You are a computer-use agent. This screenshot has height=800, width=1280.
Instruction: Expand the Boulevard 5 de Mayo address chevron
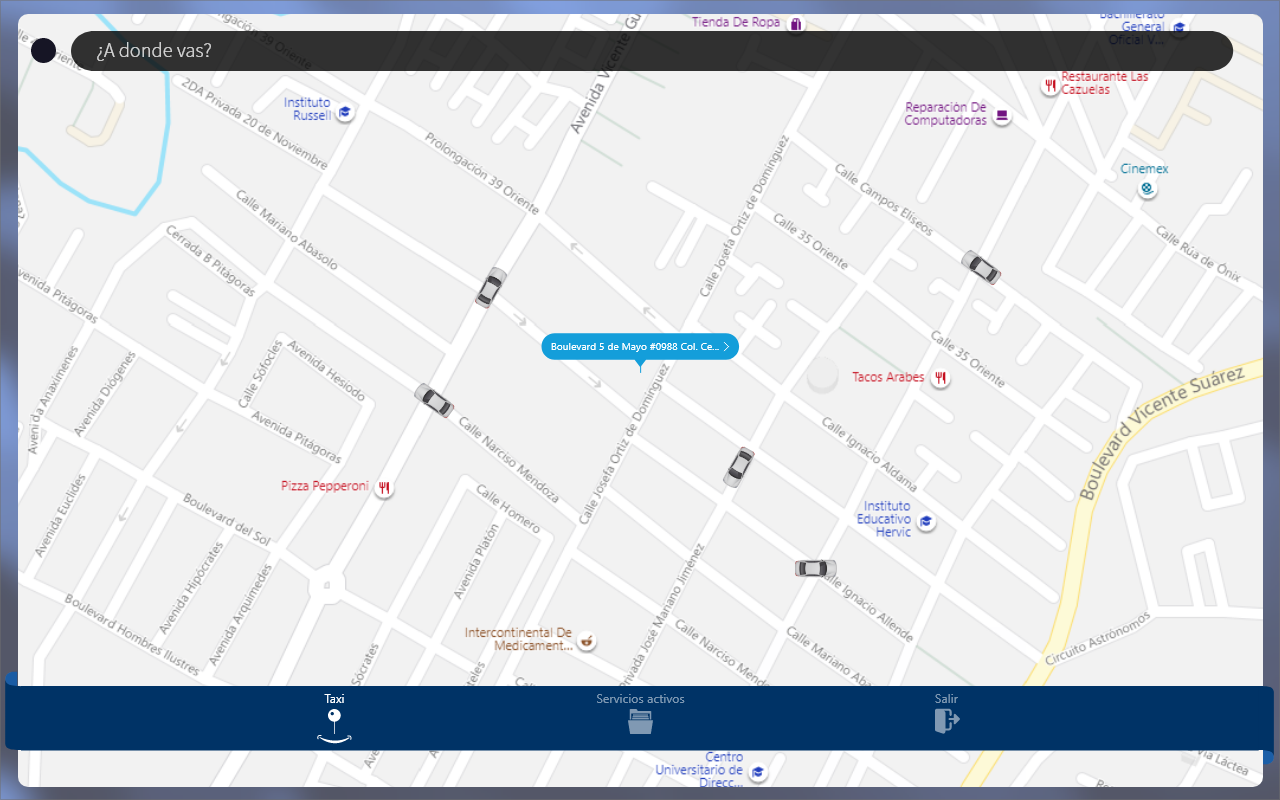click(x=727, y=347)
